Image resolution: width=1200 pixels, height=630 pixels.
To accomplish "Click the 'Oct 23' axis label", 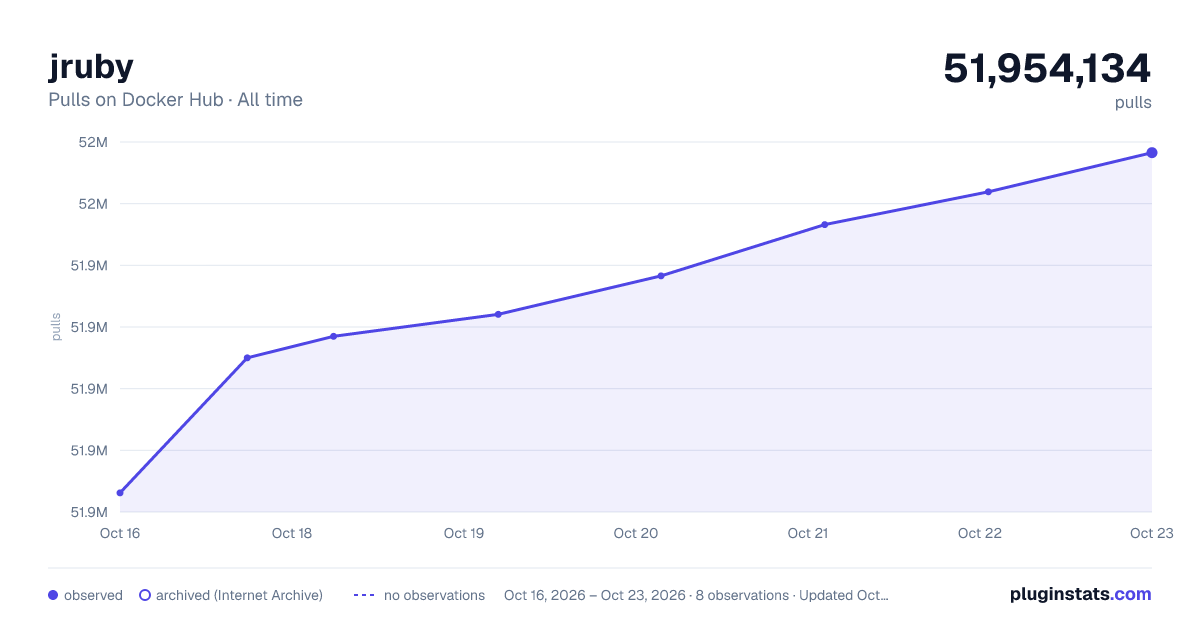I will pyautogui.click(x=1151, y=533).
